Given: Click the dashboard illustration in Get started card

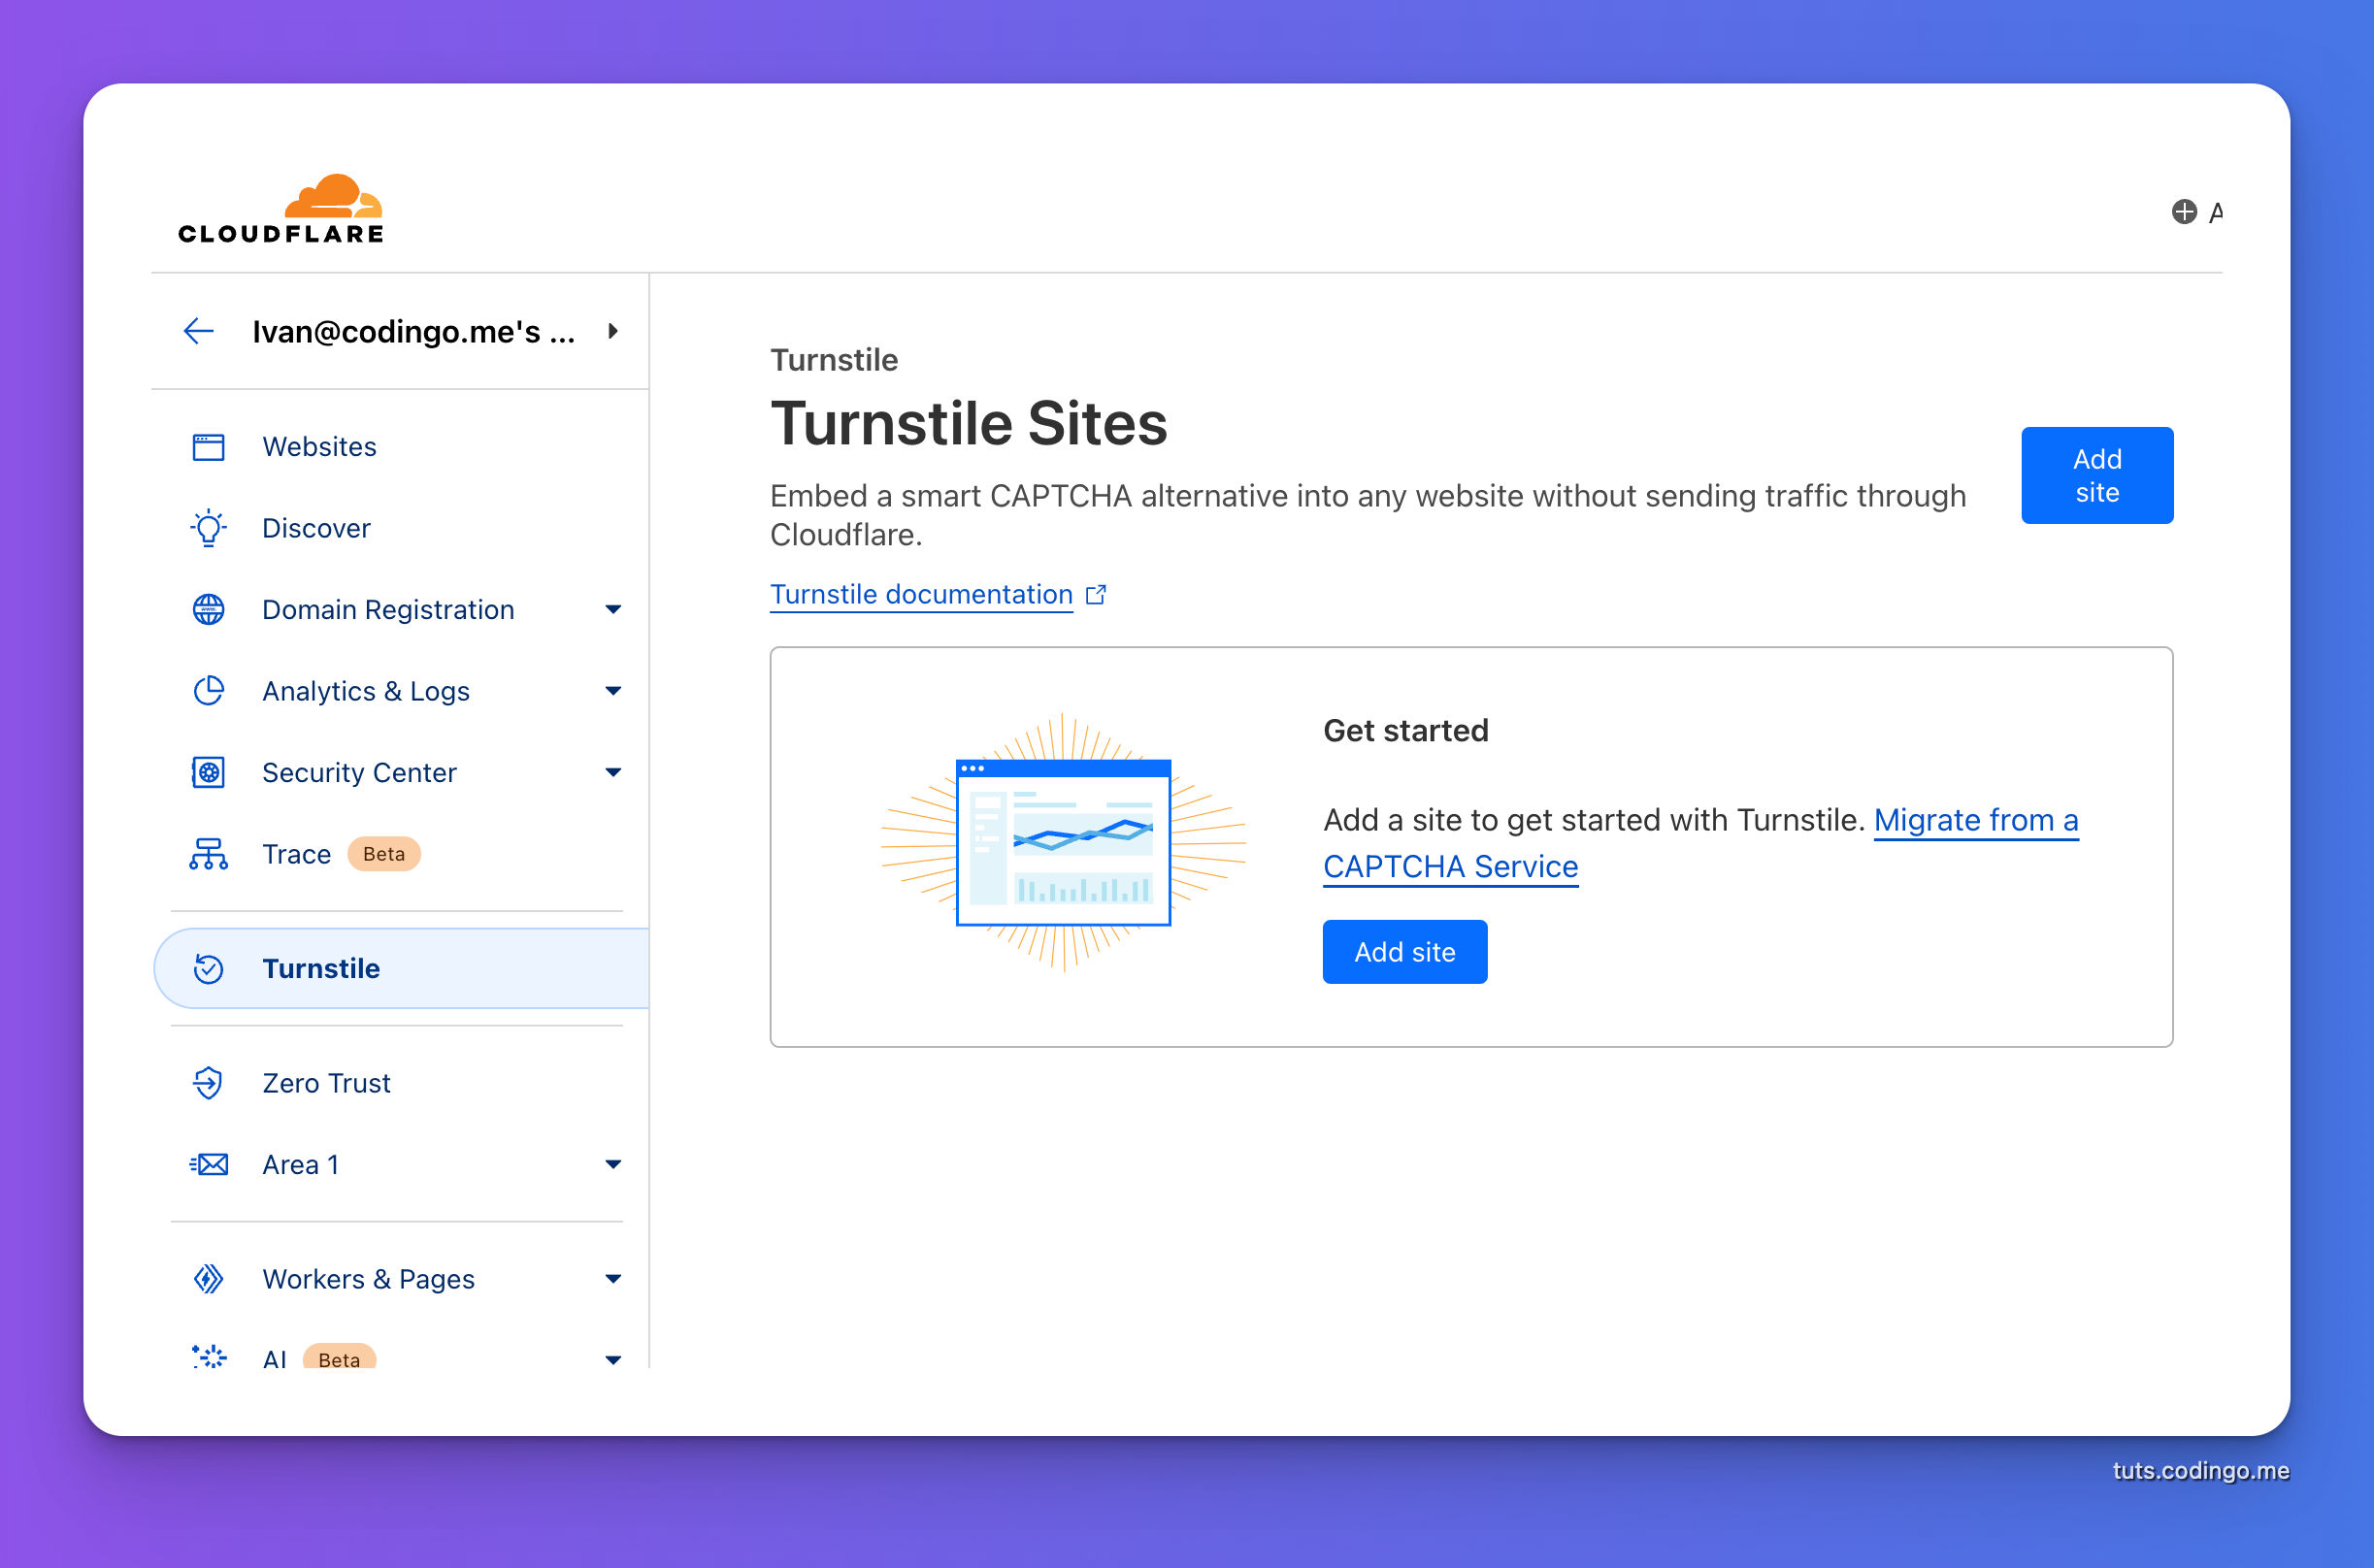Looking at the screenshot, I should pos(1063,843).
